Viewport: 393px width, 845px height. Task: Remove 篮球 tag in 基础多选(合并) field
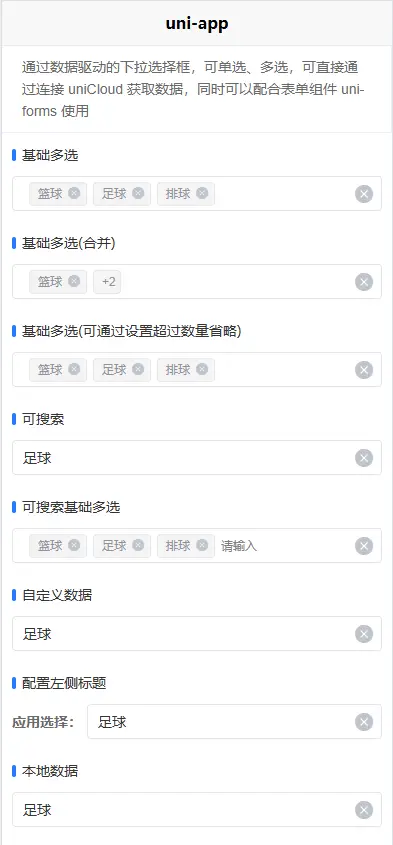(x=74, y=281)
